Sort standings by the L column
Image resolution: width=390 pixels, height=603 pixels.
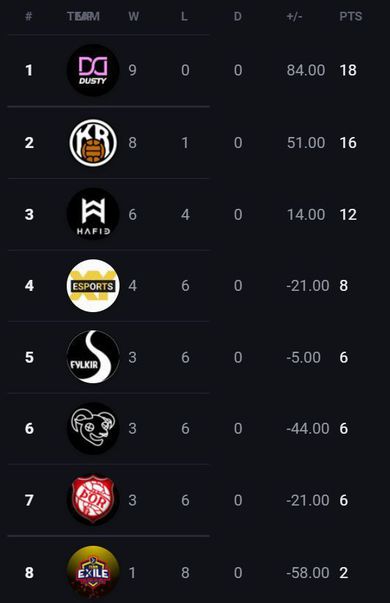point(184,17)
